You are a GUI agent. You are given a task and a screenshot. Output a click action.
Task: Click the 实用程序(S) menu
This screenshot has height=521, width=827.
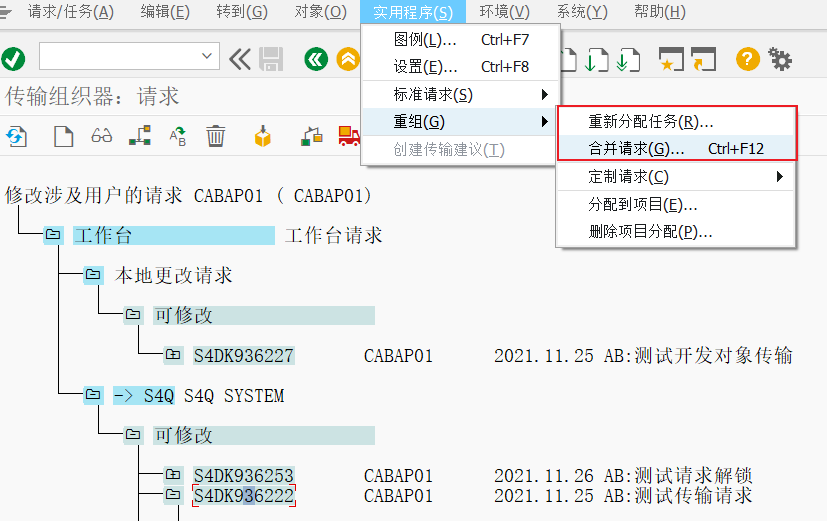[413, 12]
